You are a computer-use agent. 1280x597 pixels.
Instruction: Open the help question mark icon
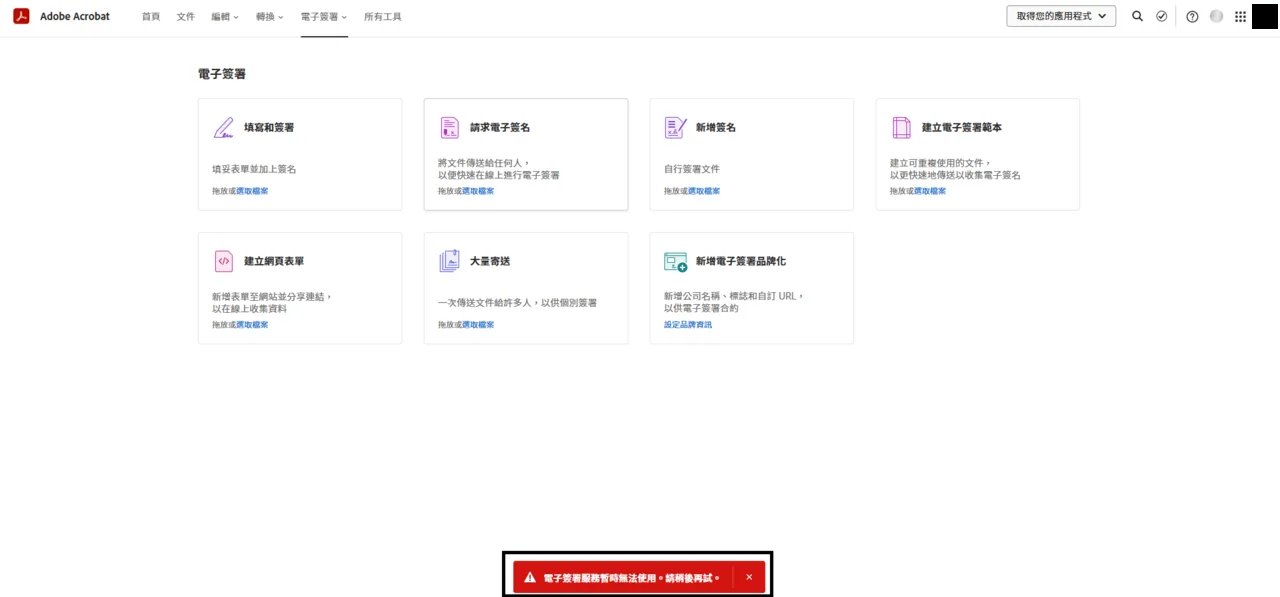tap(1192, 16)
